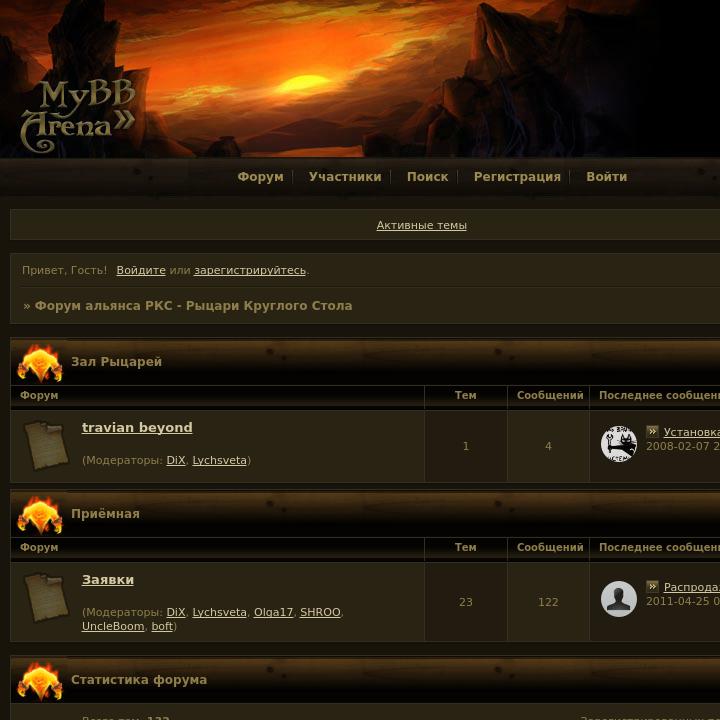Open the travian beyond forum
Screen dimensions: 720x720
tap(137, 428)
